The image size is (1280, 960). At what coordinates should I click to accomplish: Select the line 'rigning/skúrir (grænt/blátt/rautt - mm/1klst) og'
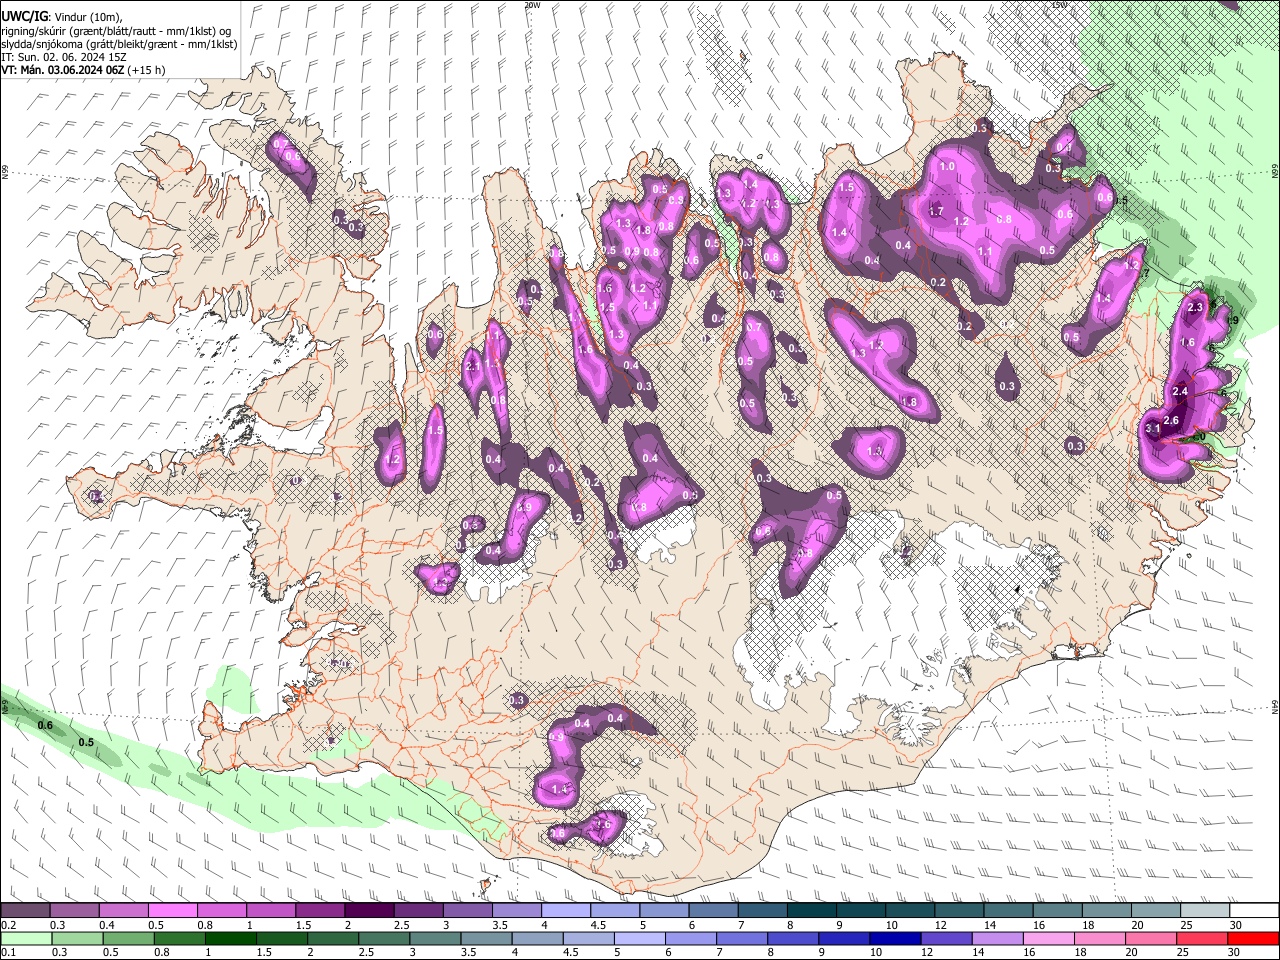[116, 30]
